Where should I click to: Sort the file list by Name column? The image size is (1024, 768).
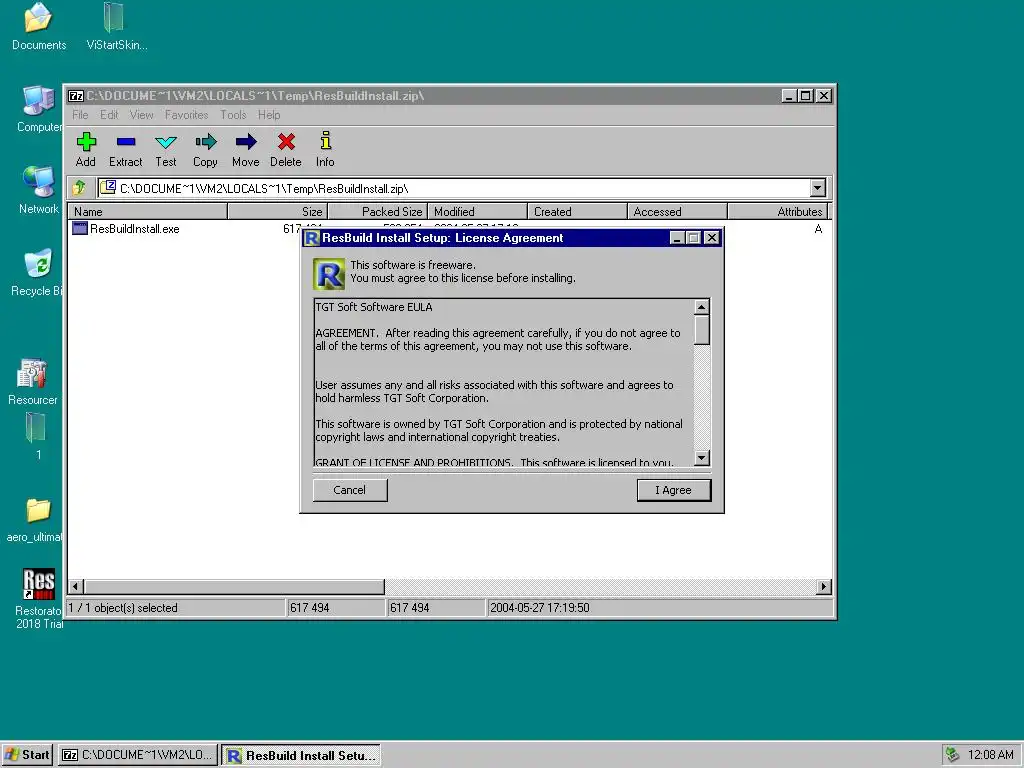pyautogui.click(x=148, y=212)
